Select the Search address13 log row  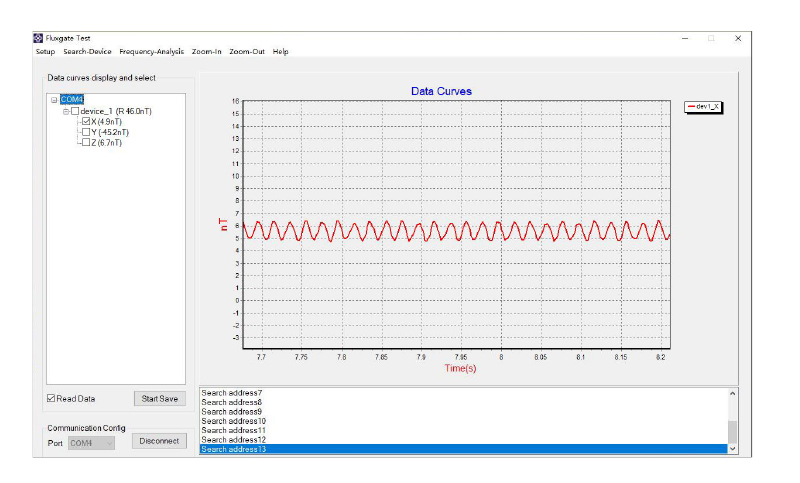463,449
